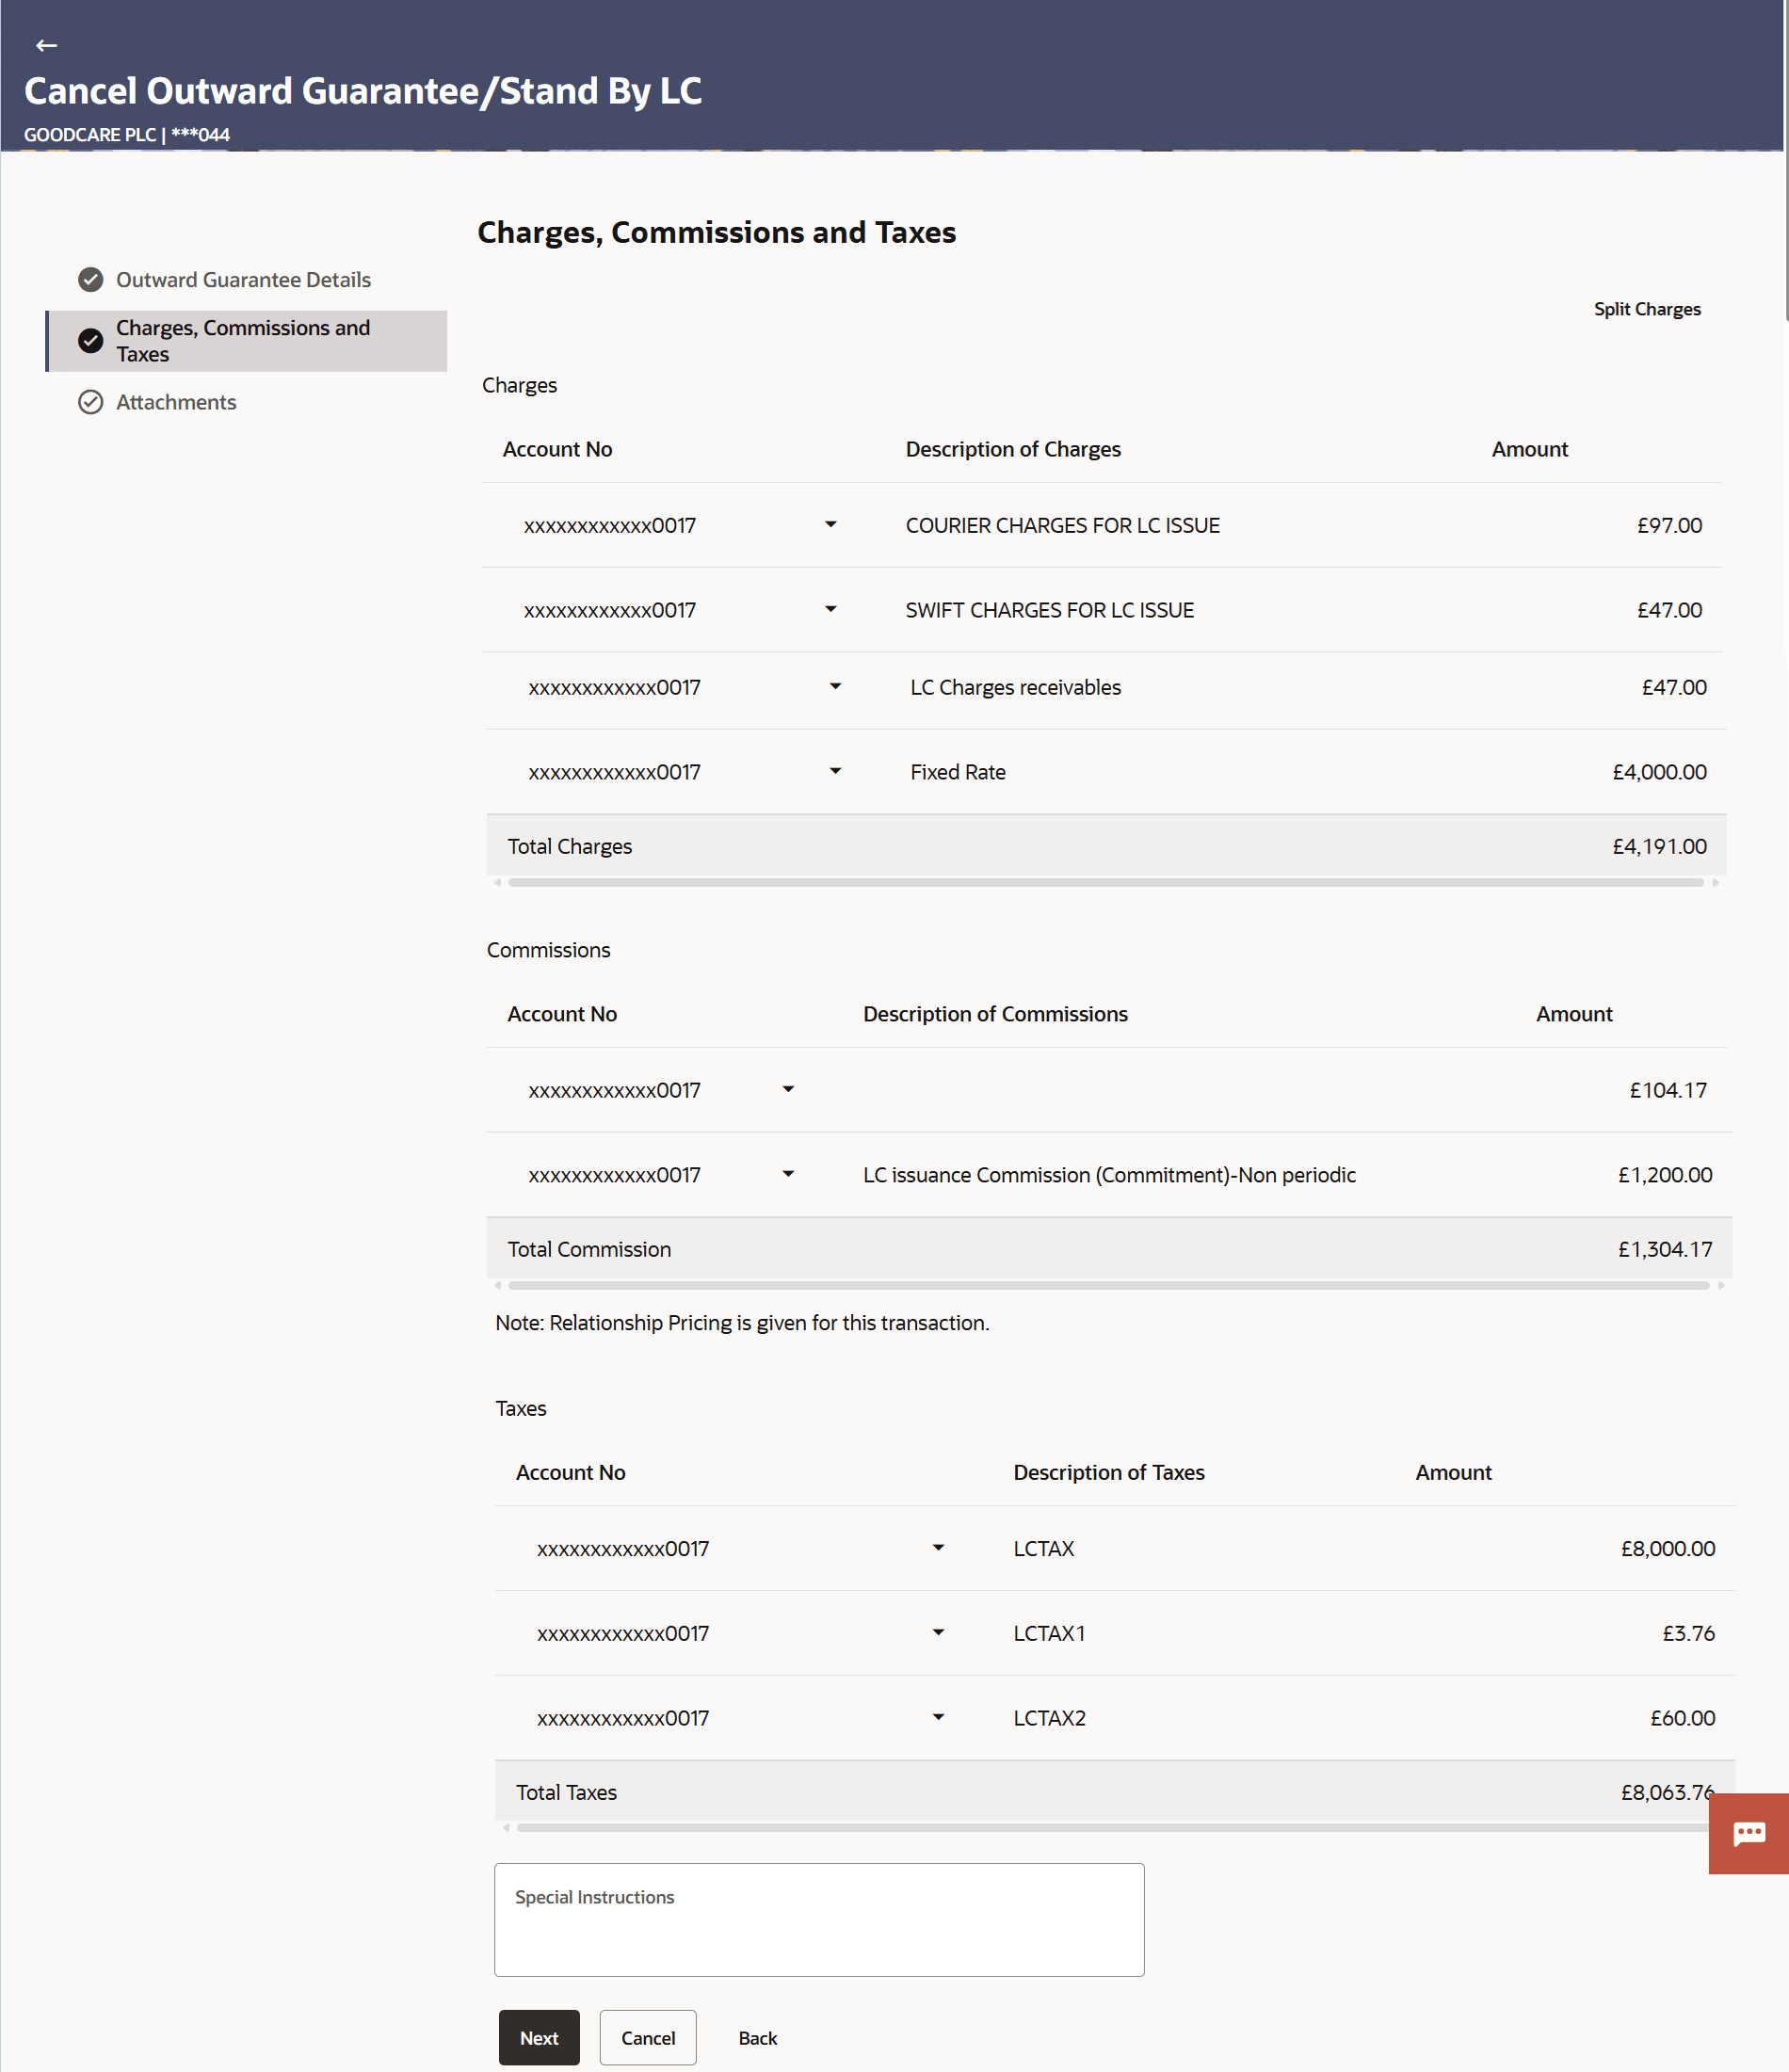1789x2072 pixels.
Task: Click the Cancel button
Action: pos(647,2037)
